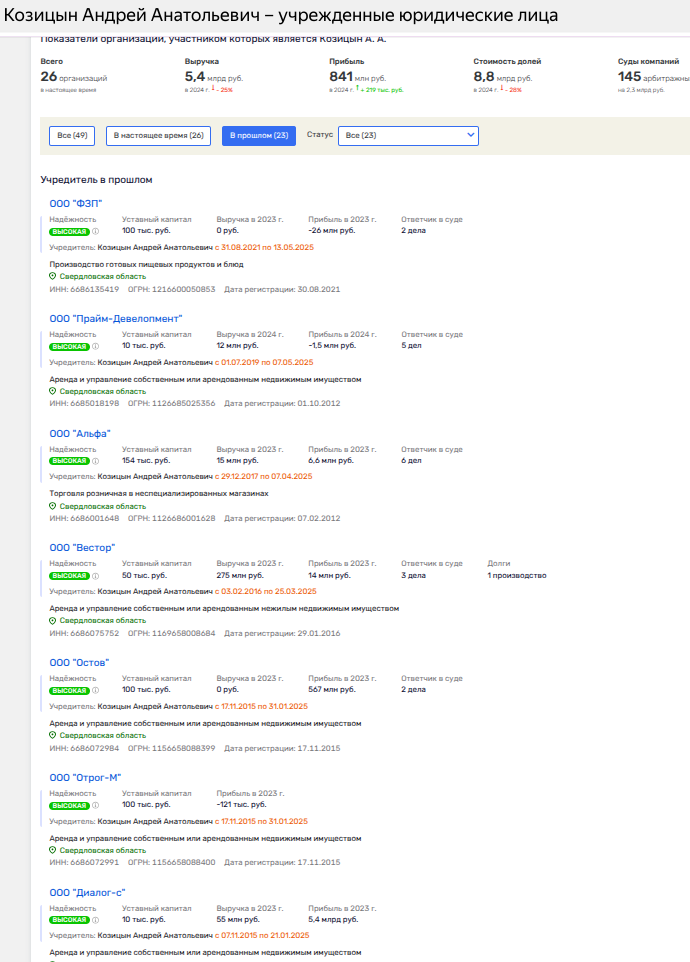Open the ООО "Диалог-с" company link
The image size is (690, 962).
tap(87, 893)
